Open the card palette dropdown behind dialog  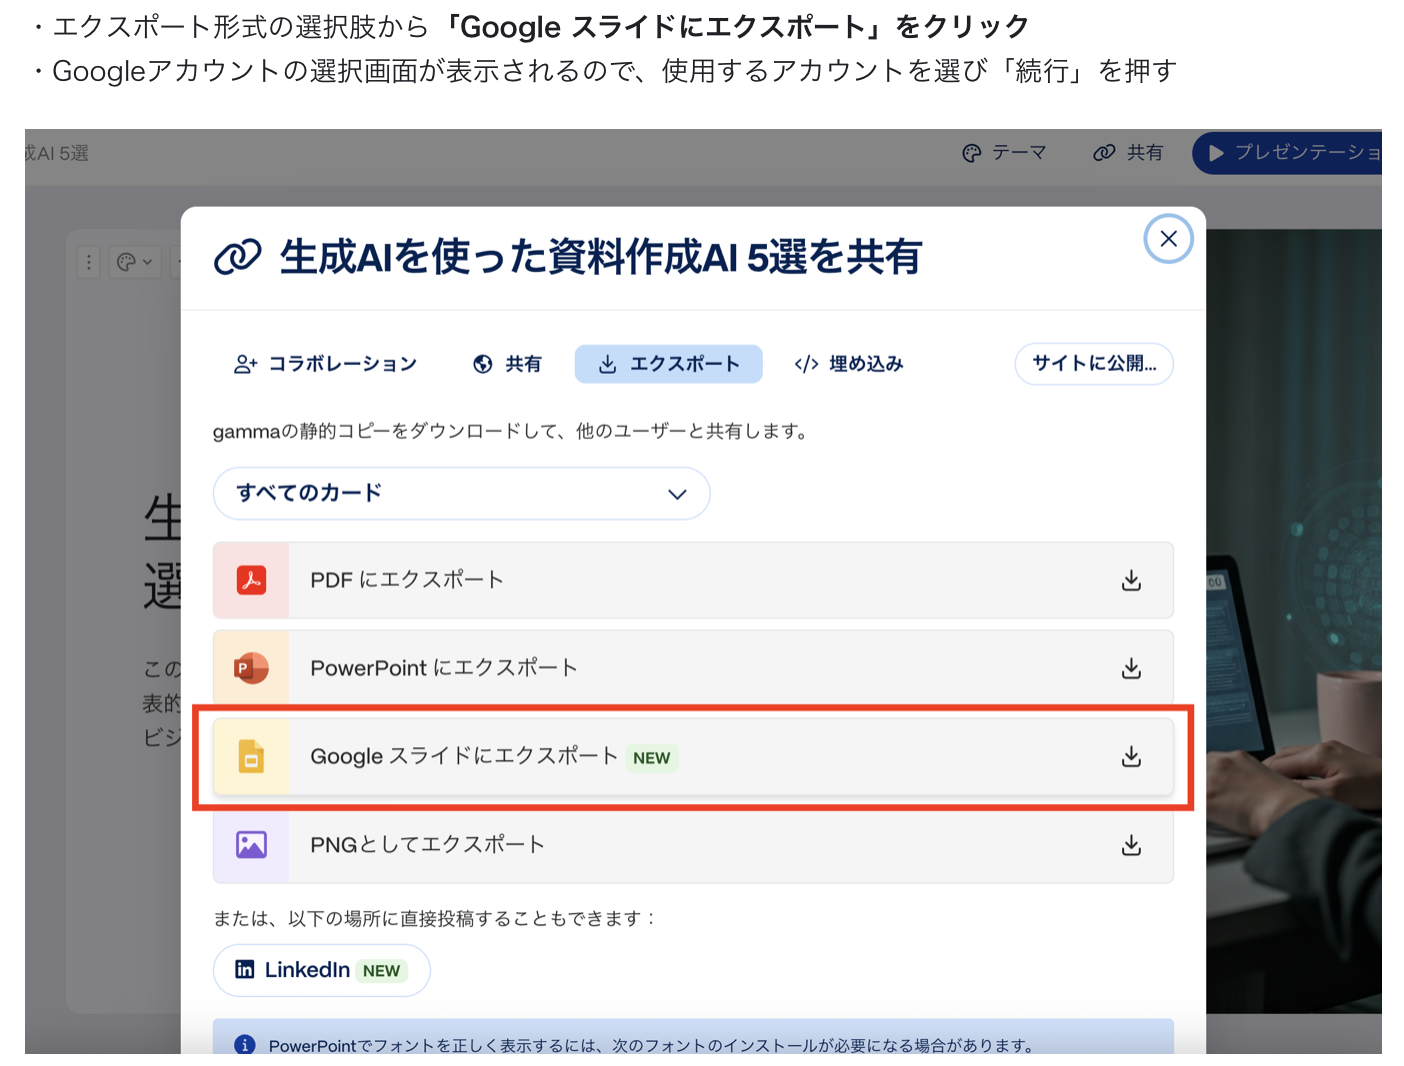coord(134,262)
